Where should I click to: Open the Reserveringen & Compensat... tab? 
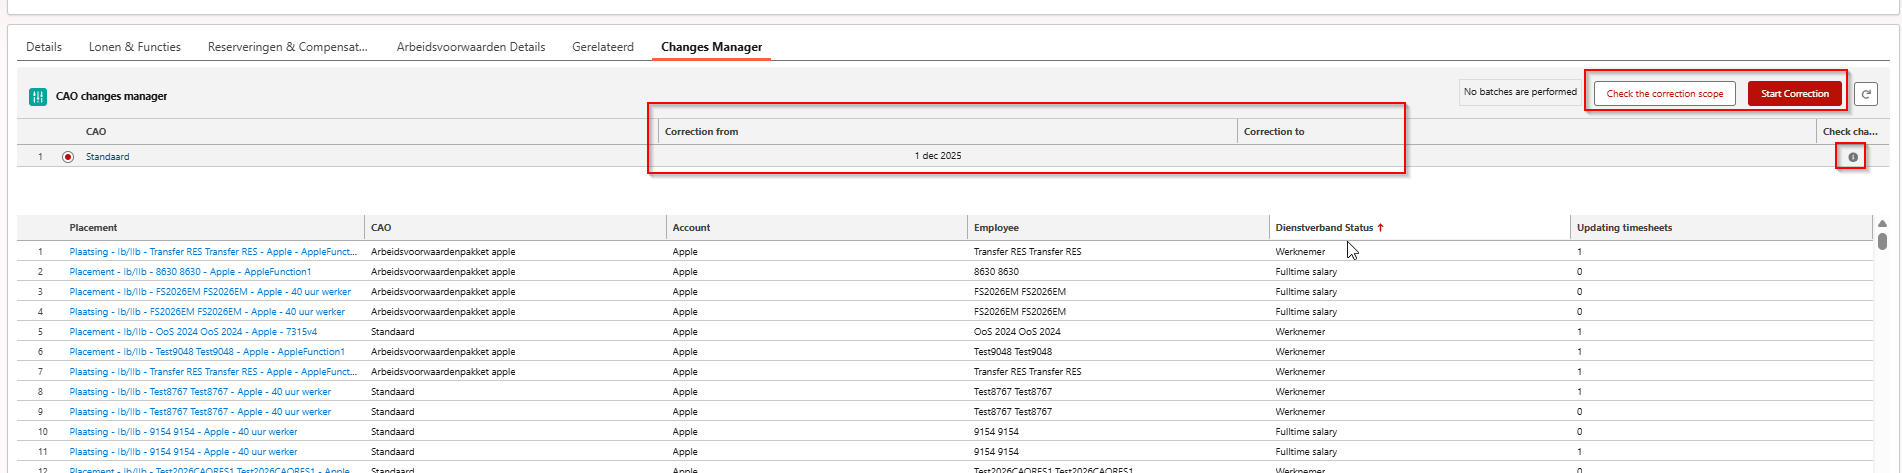(288, 47)
